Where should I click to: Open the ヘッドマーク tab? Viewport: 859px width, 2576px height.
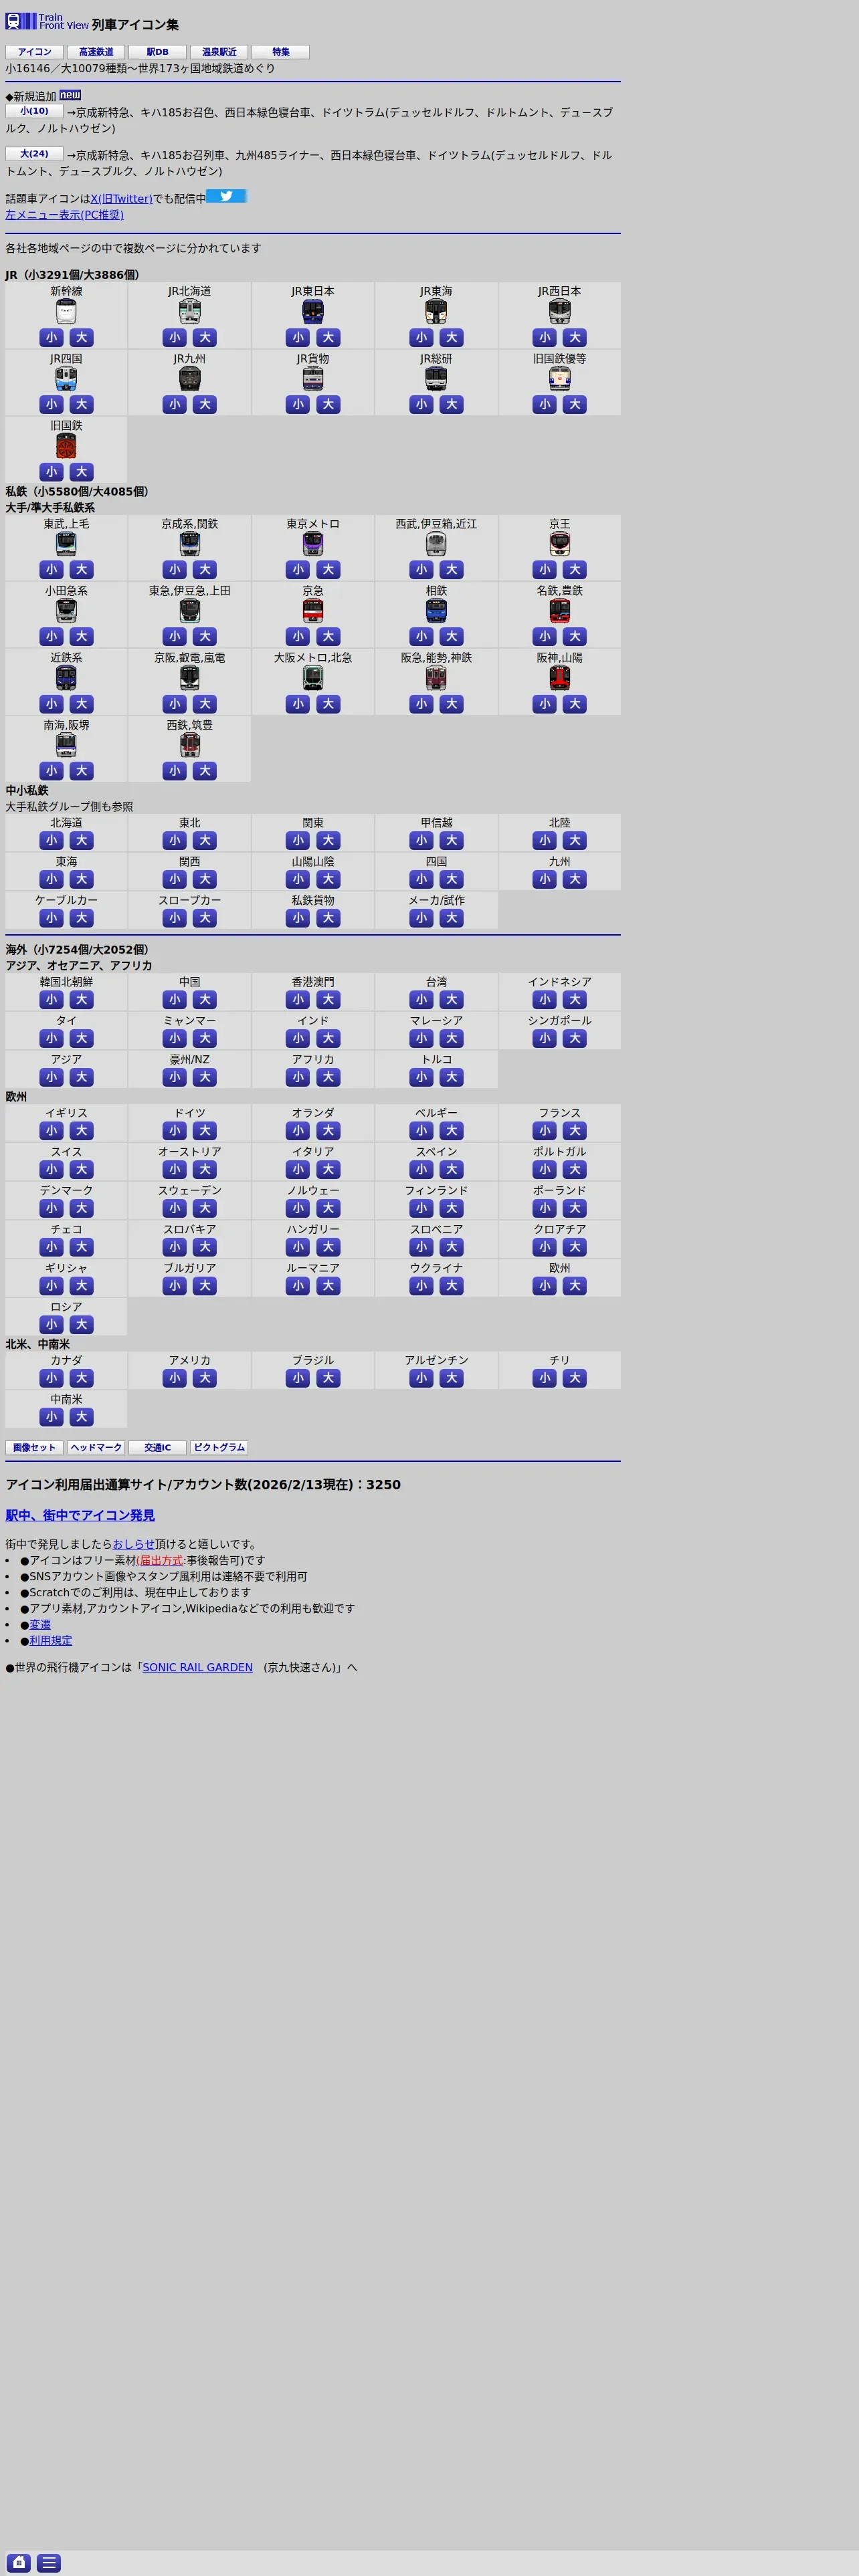click(x=96, y=1447)
